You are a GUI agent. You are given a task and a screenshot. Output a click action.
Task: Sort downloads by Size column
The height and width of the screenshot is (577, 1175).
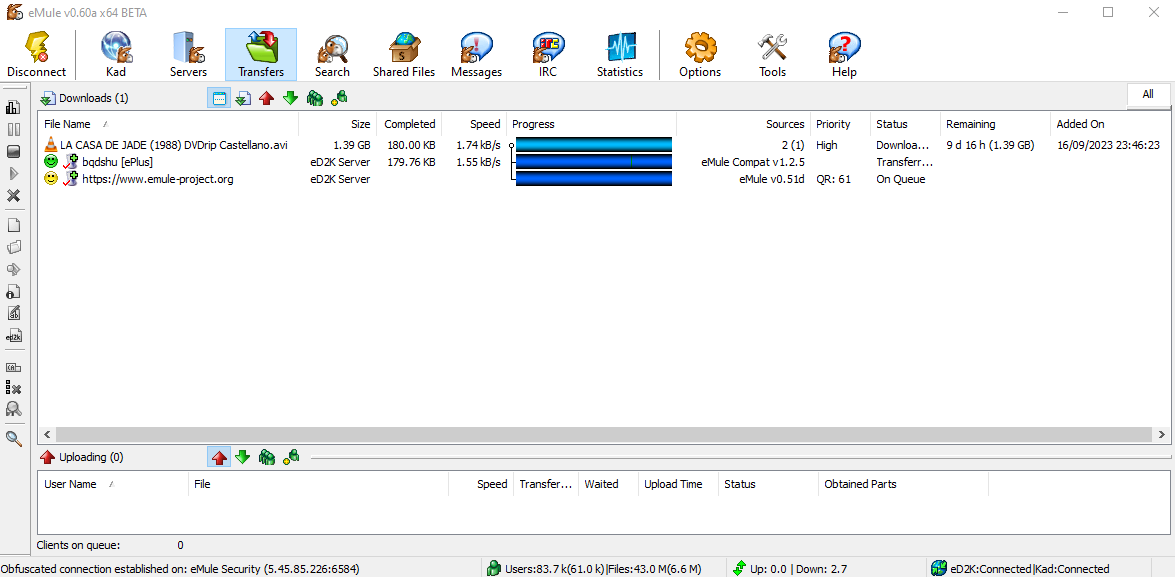click(337, 124)
